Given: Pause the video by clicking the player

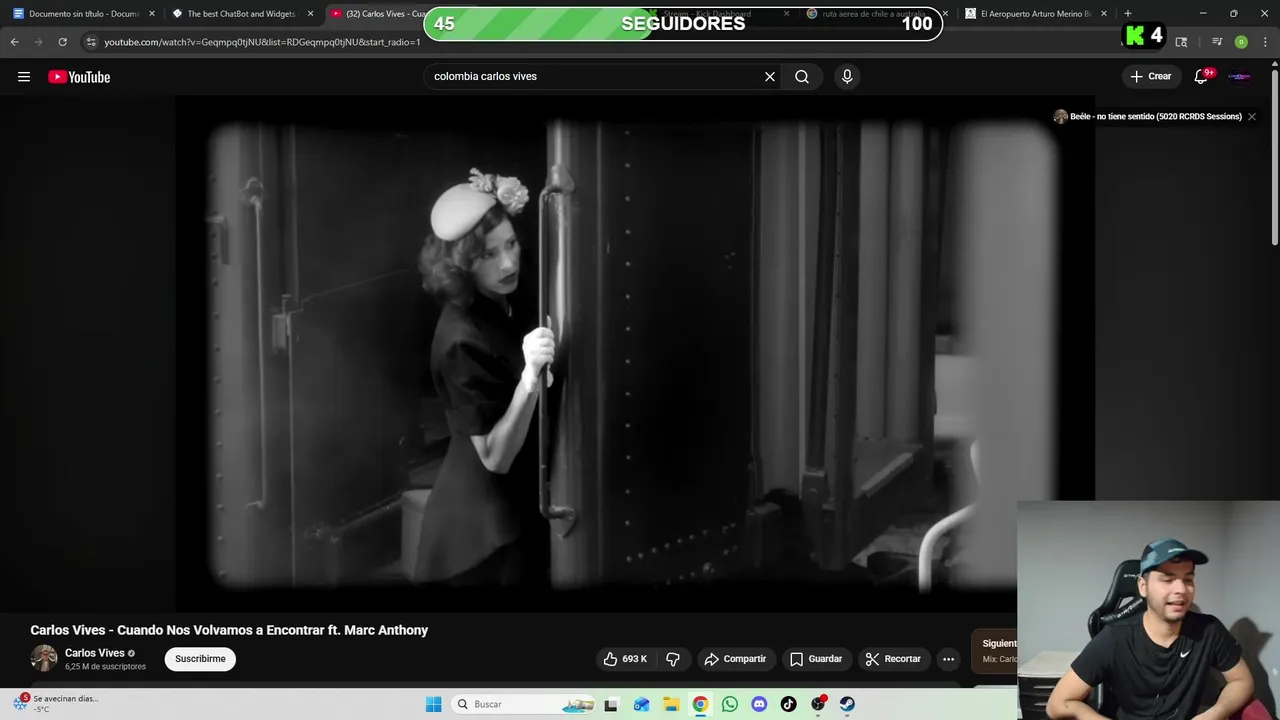Looking at the screenshot, I should click(635, 355).
